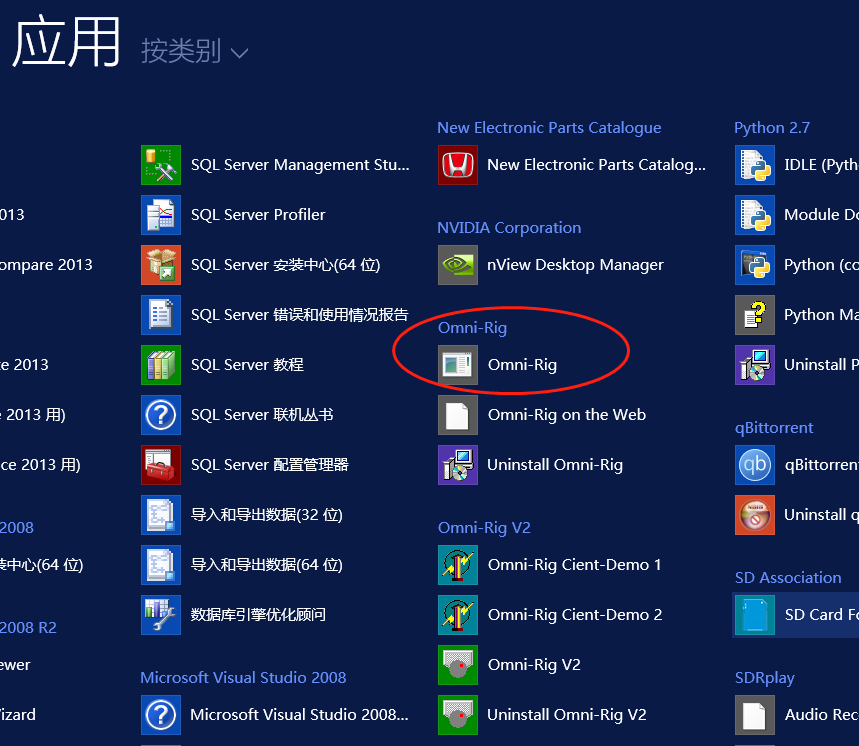Image resolution: width=859 pixels, height=746 pixels.
Task: Click the New Electronic Parts Catalogue group header
Action: [549, 128]
